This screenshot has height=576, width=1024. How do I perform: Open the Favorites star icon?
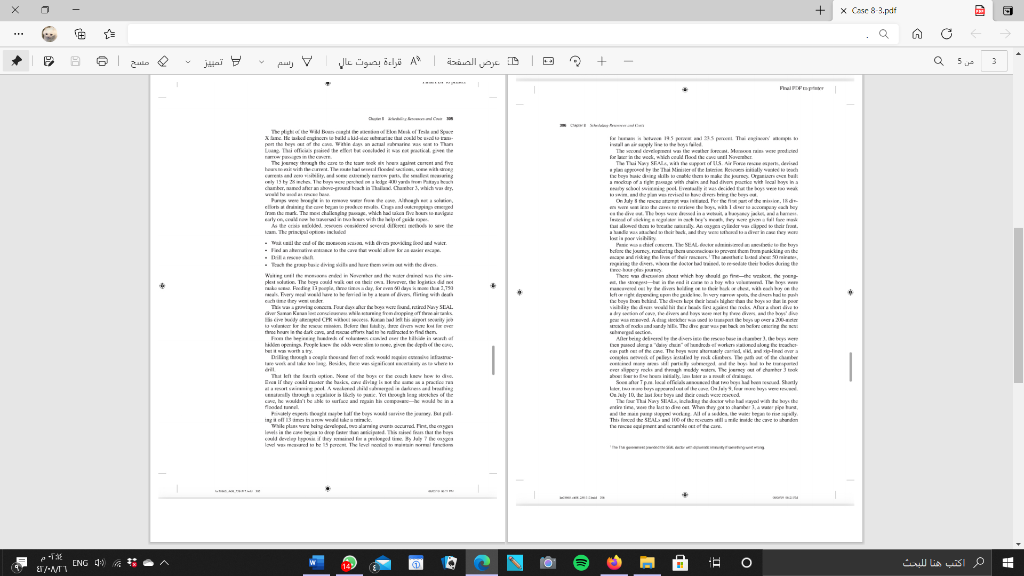point(109,34)
